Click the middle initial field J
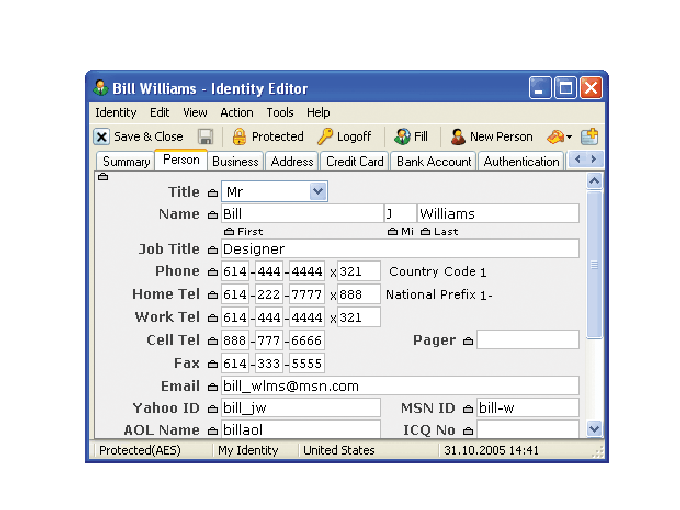This screenshot has height=510, width=680. tap(400, 214)
